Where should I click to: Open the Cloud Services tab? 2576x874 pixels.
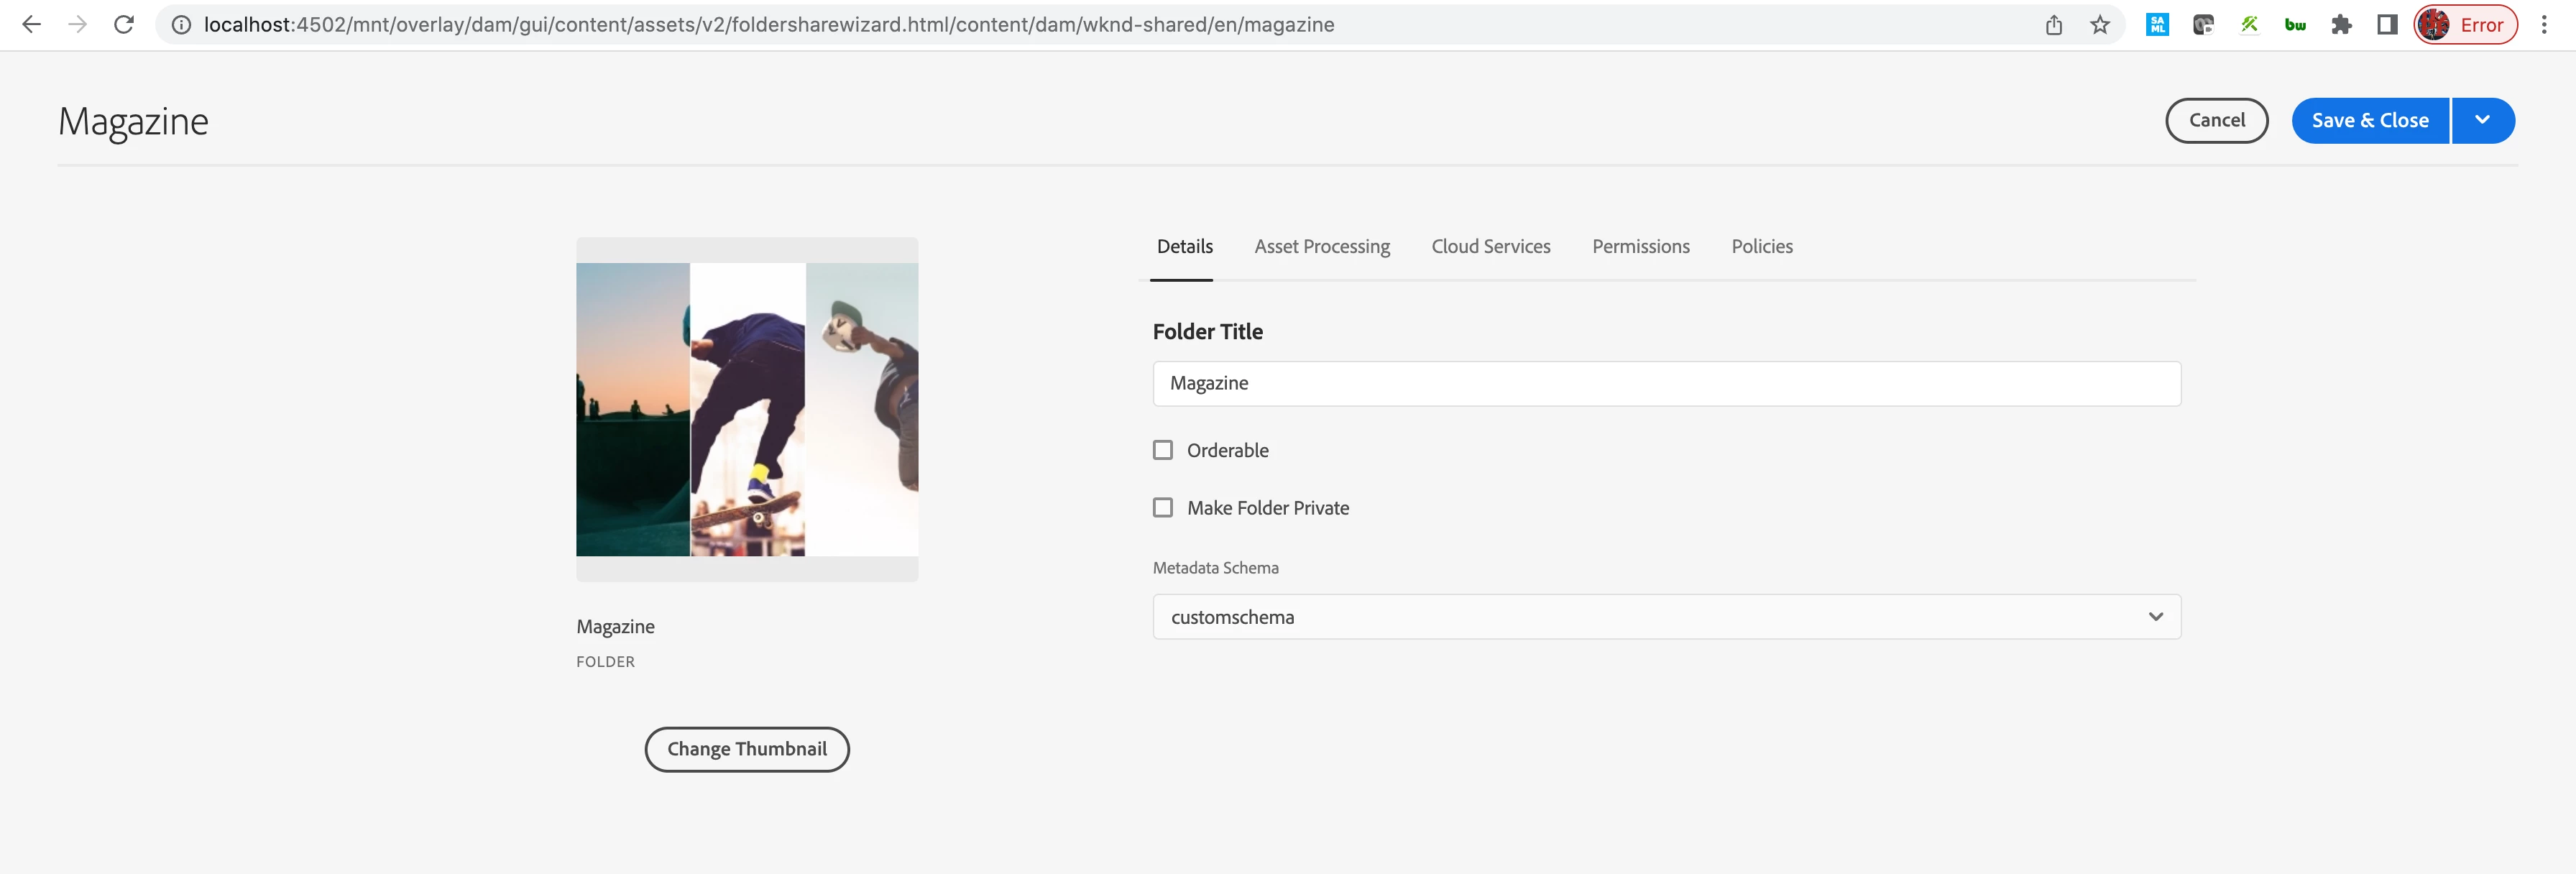coord(1490,247)
